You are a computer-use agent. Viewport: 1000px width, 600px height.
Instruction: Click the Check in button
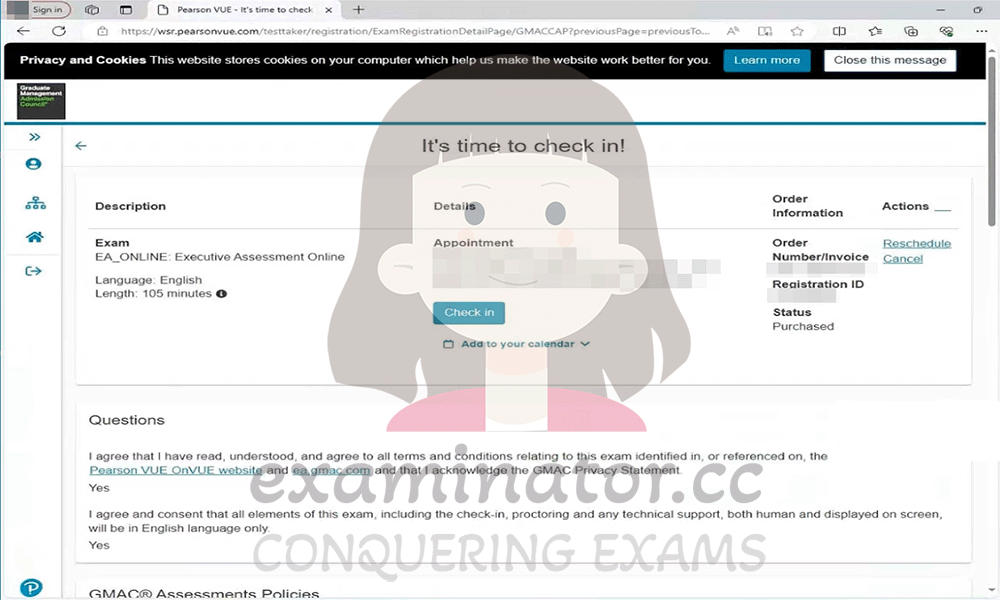click(469, 312)
